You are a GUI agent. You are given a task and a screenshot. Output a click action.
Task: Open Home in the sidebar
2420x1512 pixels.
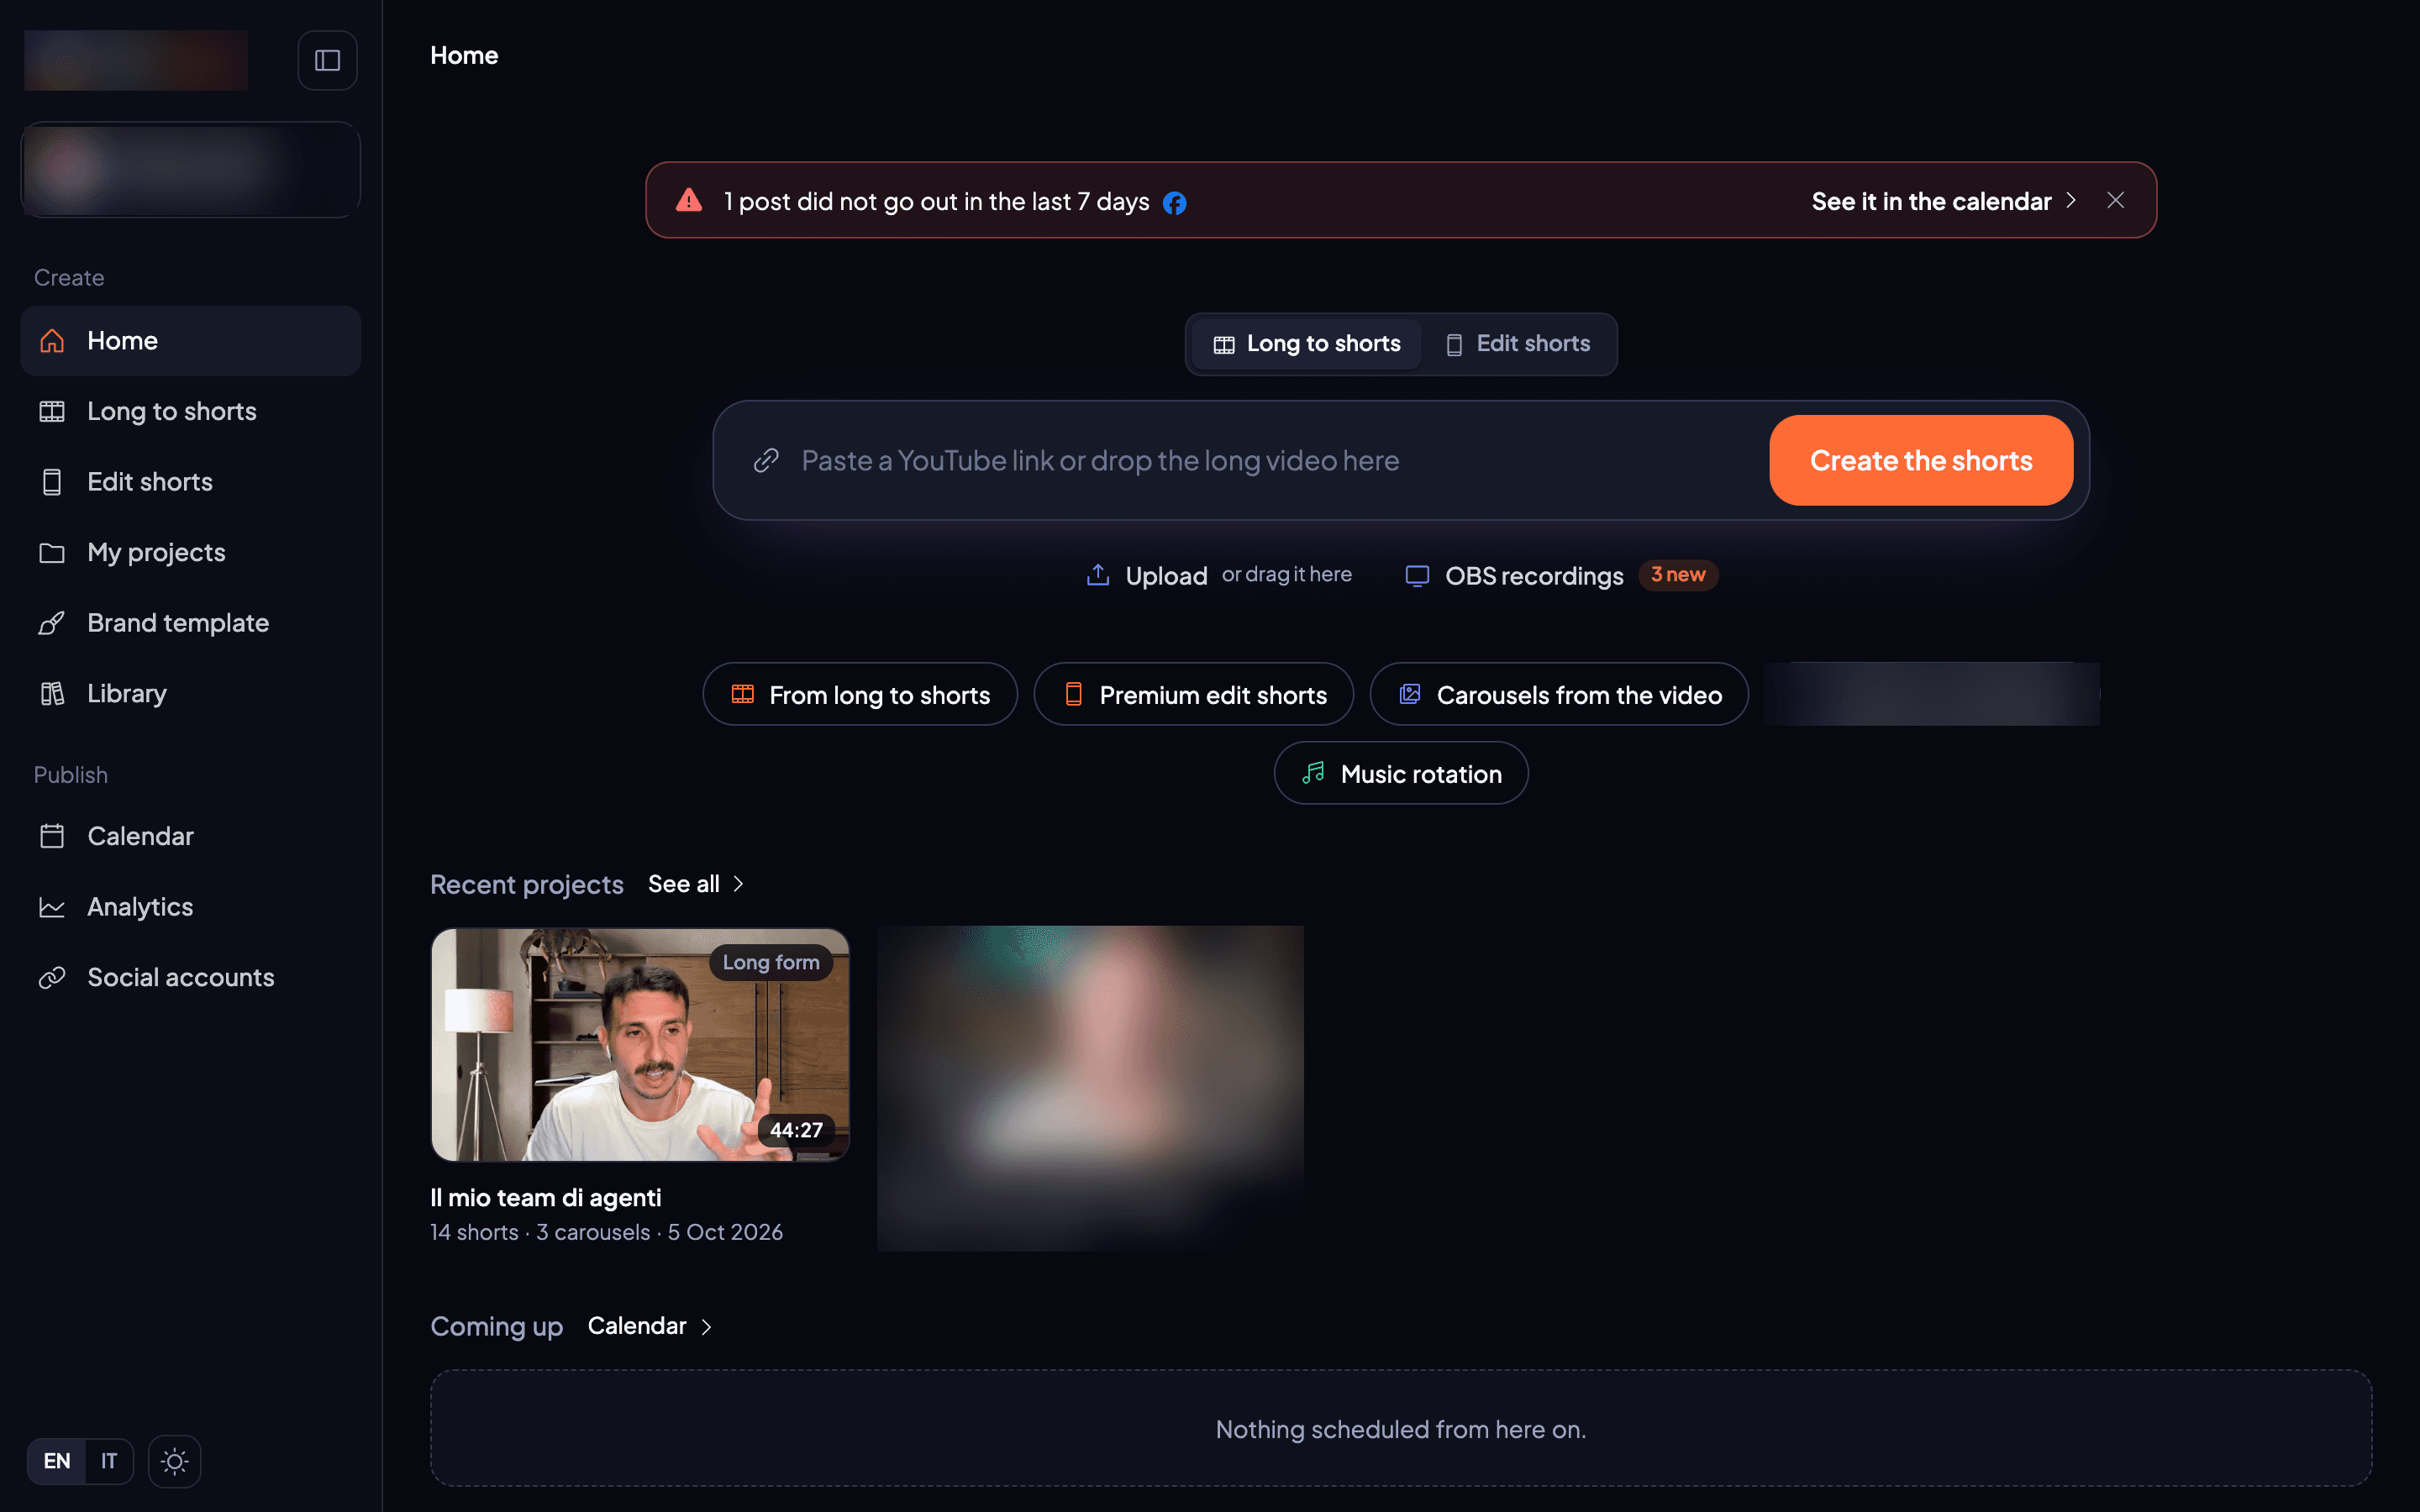191,341
